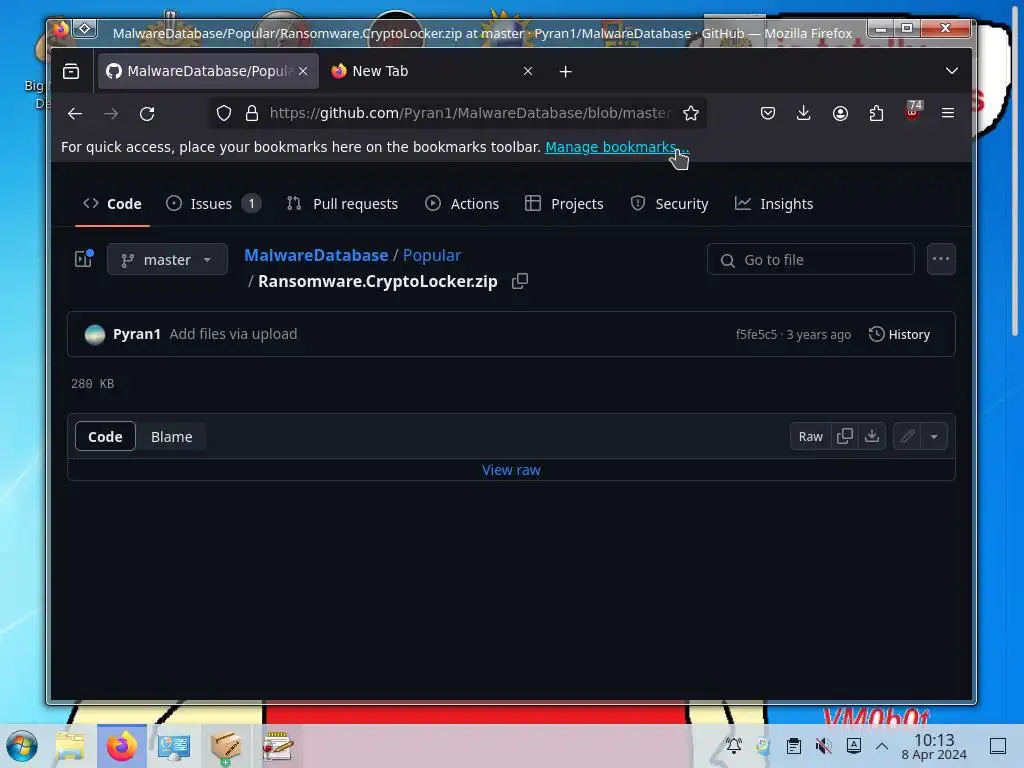
Task: Close the MalwareDatabase GitHub tab
Action: [x=303, y=71]
